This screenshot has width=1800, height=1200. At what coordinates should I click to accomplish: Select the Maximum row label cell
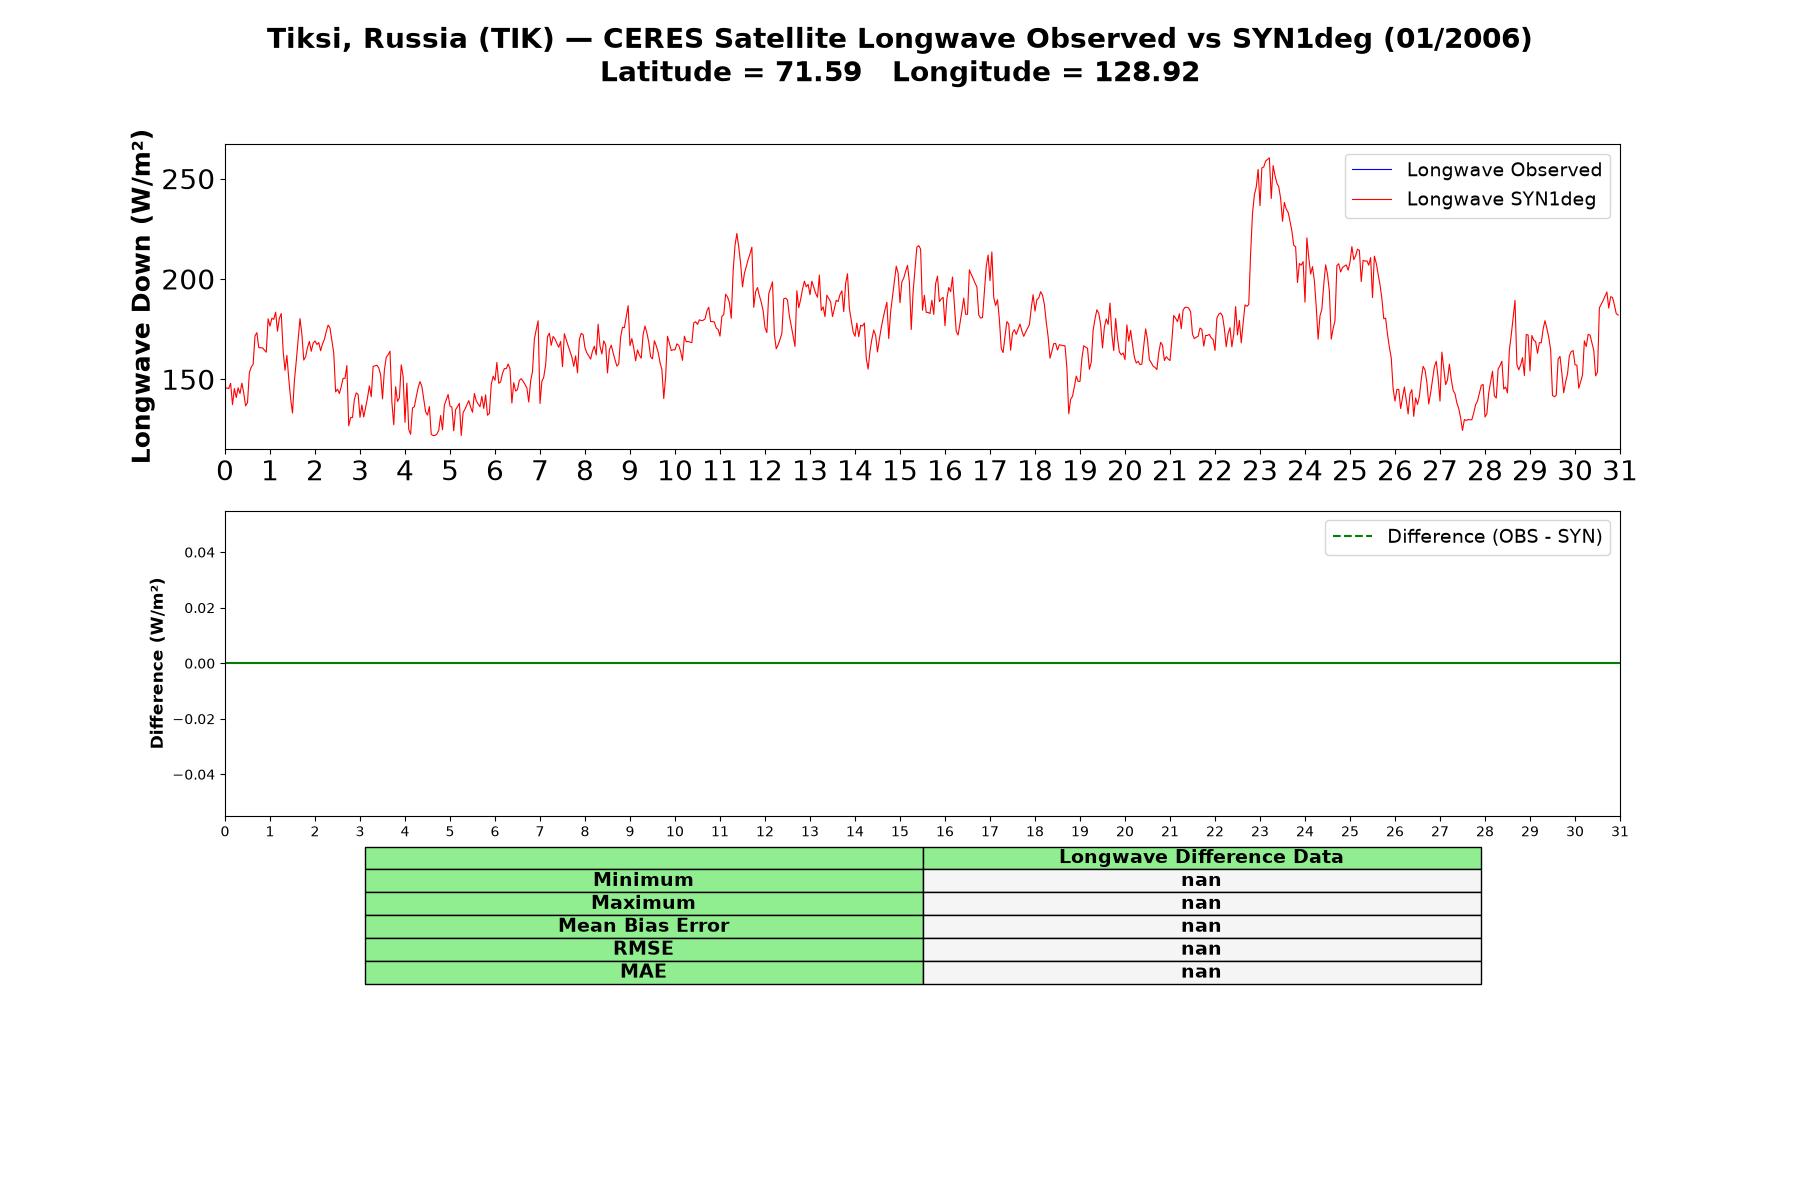[x=643, y=903]
